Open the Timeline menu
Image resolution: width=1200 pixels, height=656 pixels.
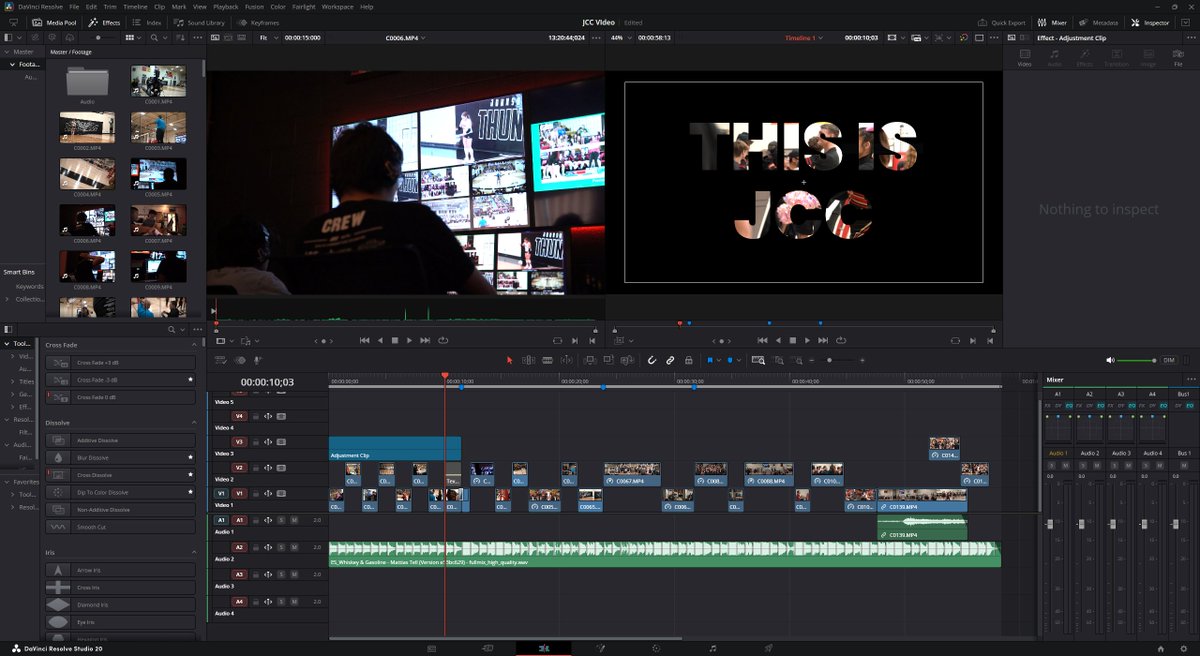pyautogui.click(x=134, y=7)
